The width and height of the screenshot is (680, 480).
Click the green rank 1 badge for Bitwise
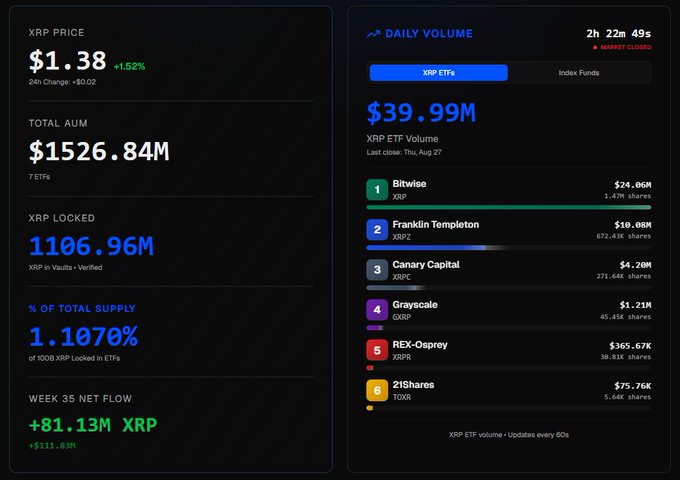pos(377,189)
